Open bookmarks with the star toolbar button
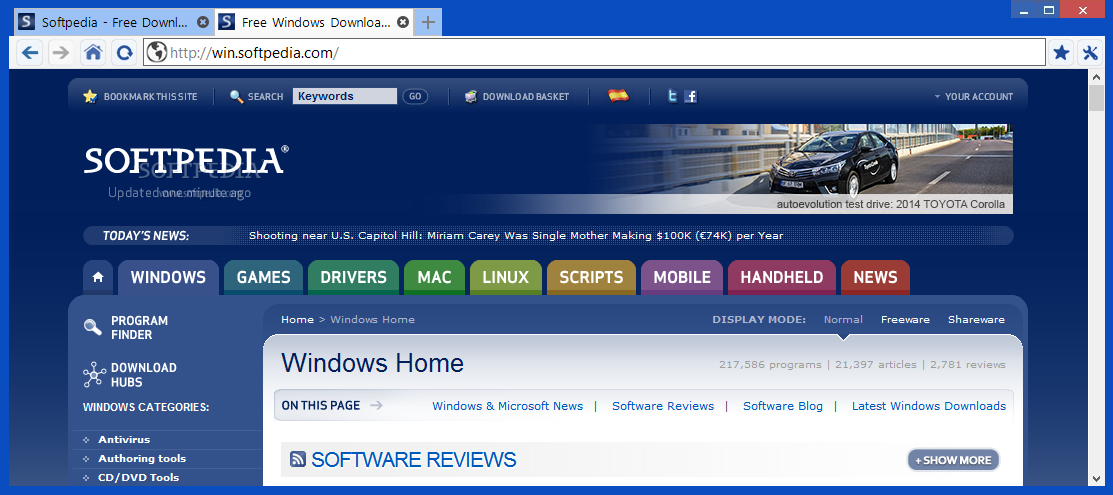The height and width of the screenshot is (495, 1113). [1061, 53]
